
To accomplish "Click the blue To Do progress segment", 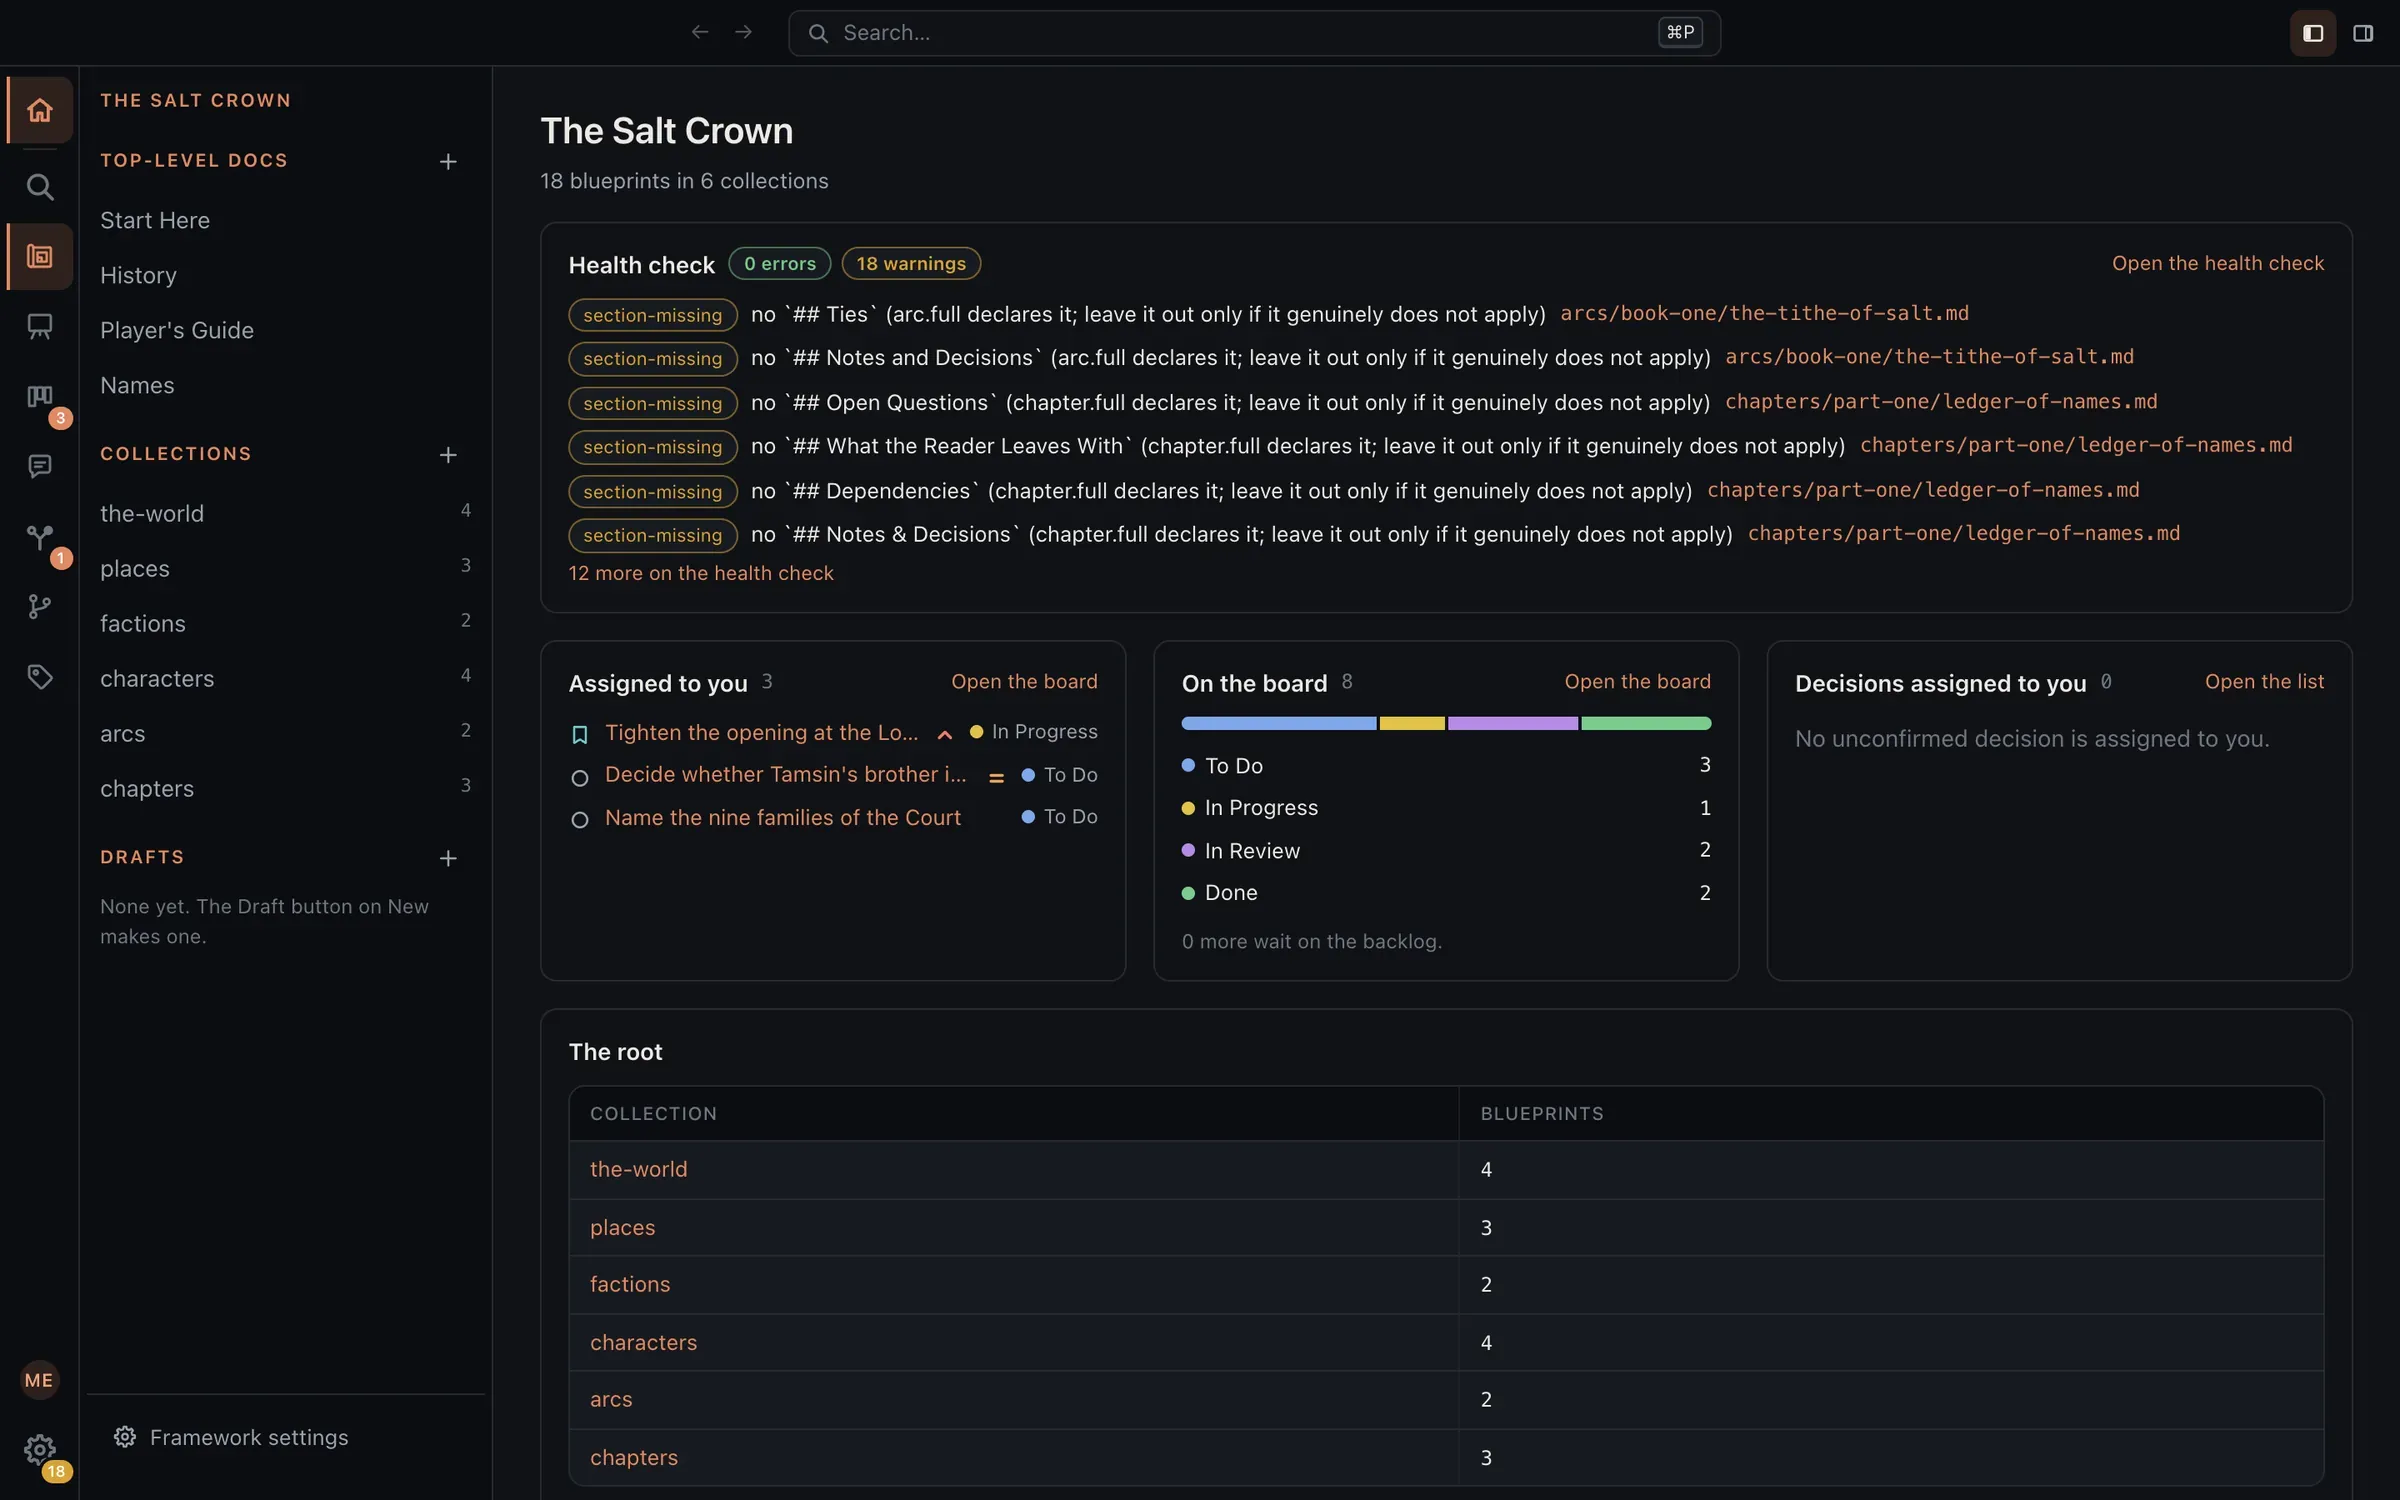I will click(1278, 723).
